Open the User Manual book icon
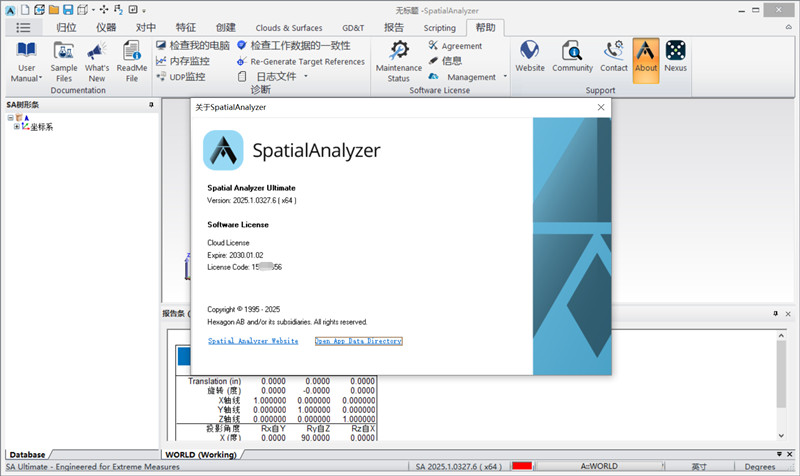 point(26,51)
